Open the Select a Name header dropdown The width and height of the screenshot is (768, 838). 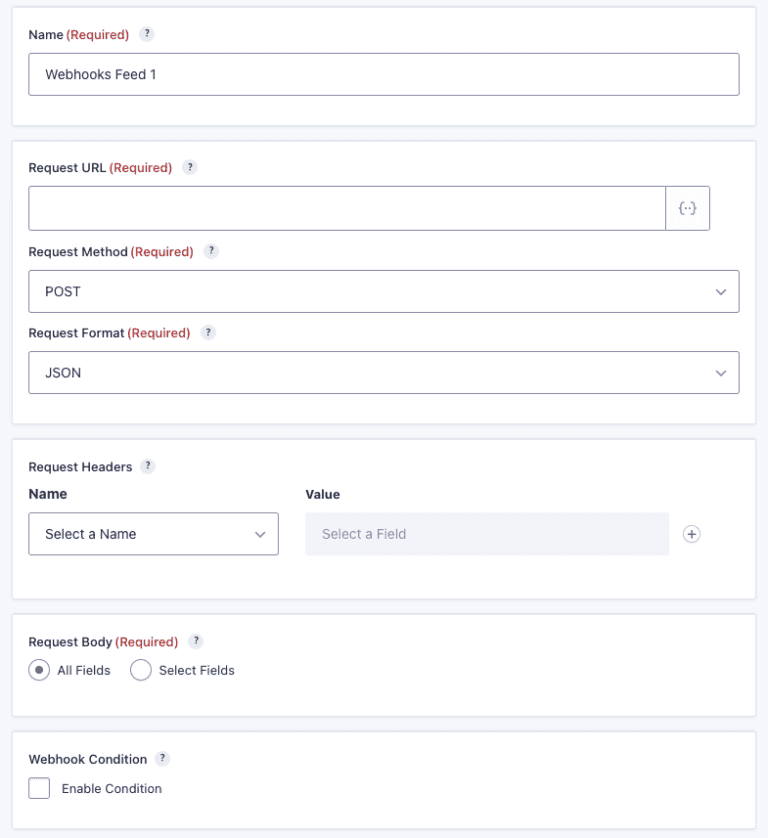tap(153, 534)
